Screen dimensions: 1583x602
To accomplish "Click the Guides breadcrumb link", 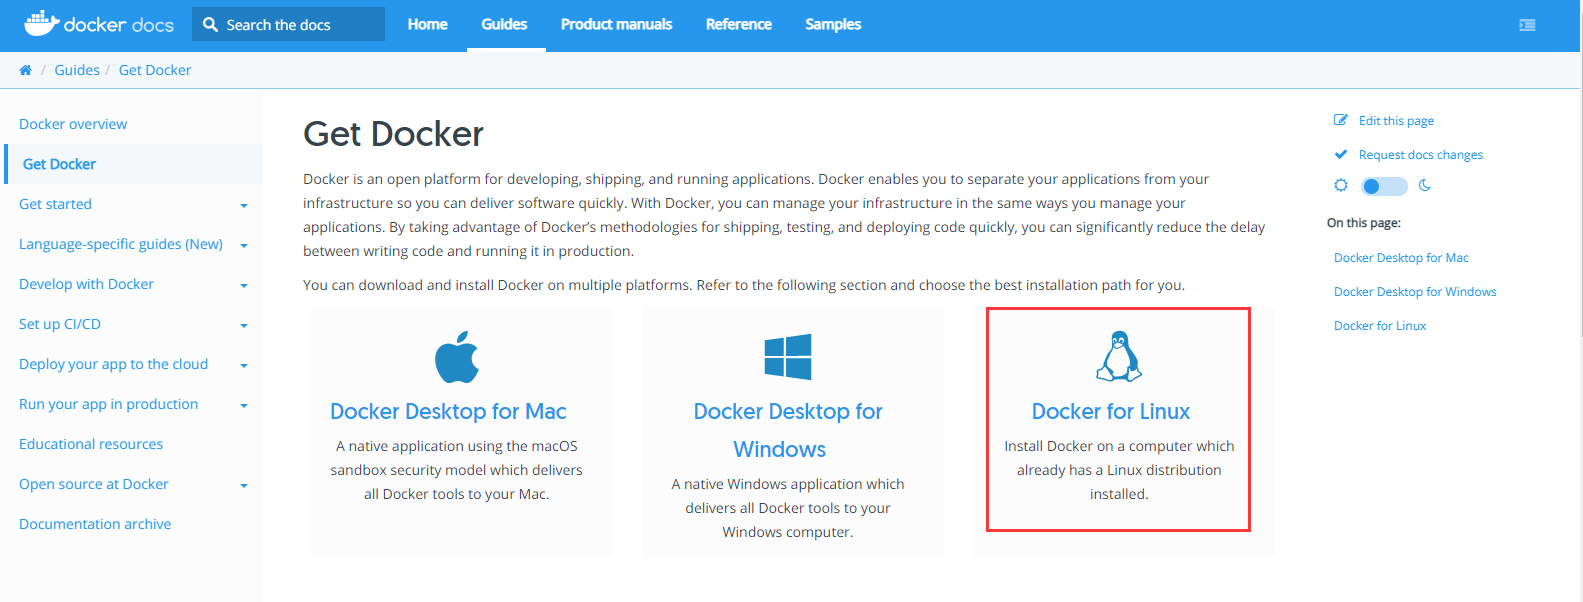I will (x=77, y=70).
